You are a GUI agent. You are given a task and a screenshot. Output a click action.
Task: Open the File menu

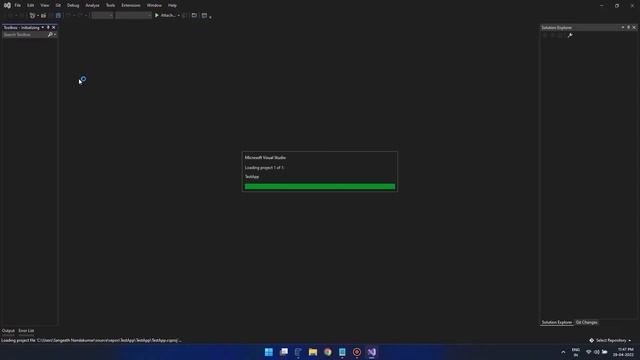(x=18, y=5)
